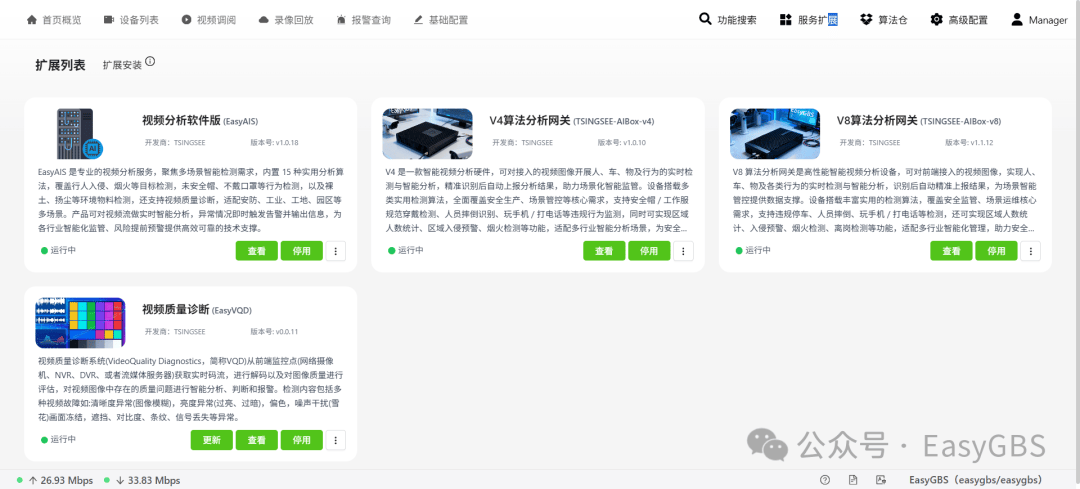Image resolution: width=1080 pixels, height=489 pixels.
Task: Click the 视频分析软件版 (EasyAIS) title
Action: 200,121
